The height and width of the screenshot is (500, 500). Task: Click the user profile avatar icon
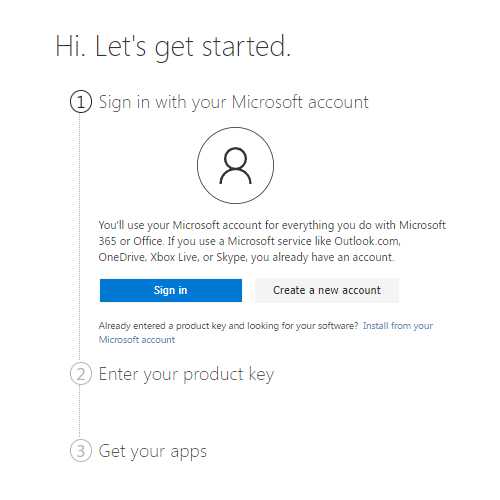tap(235, 165)
